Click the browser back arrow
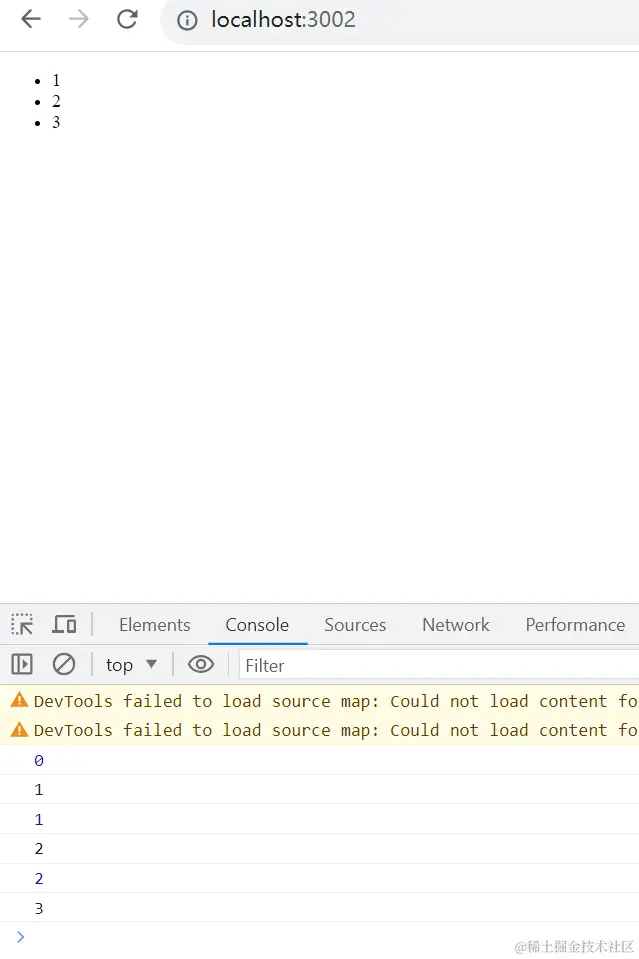Screen dimensions: 639x959 coord(31,20)
